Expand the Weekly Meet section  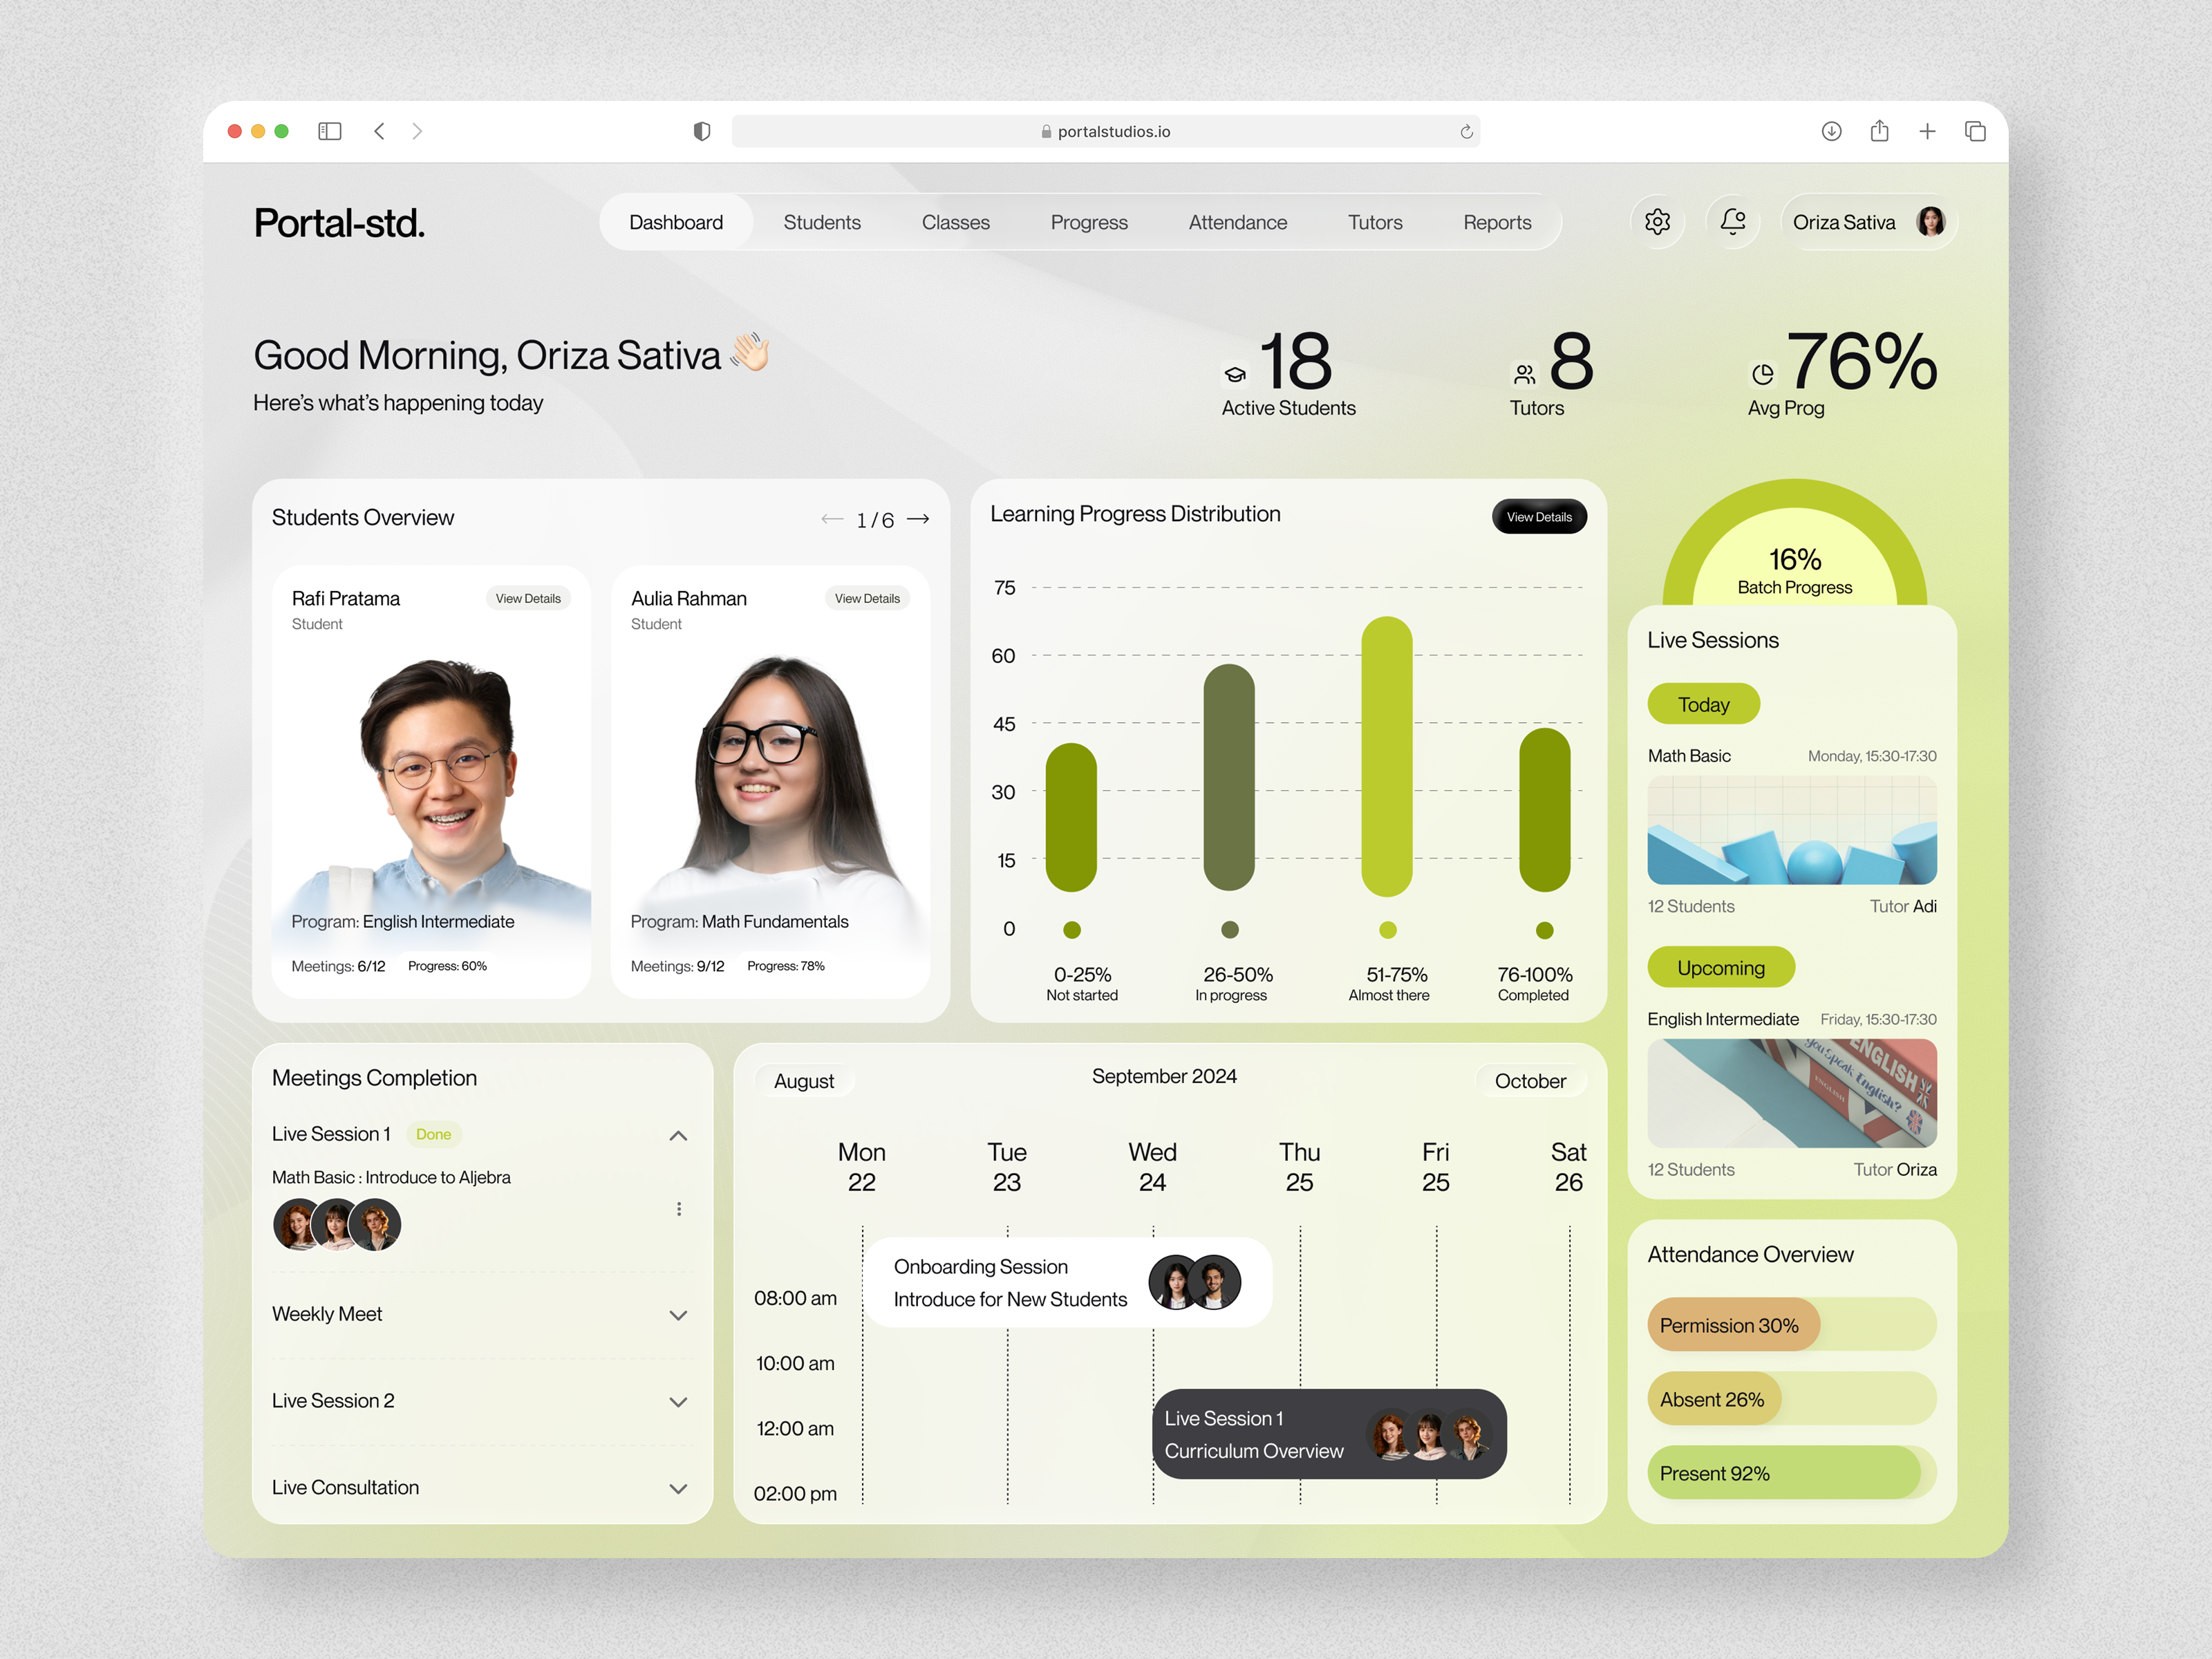click(679, 1315)
